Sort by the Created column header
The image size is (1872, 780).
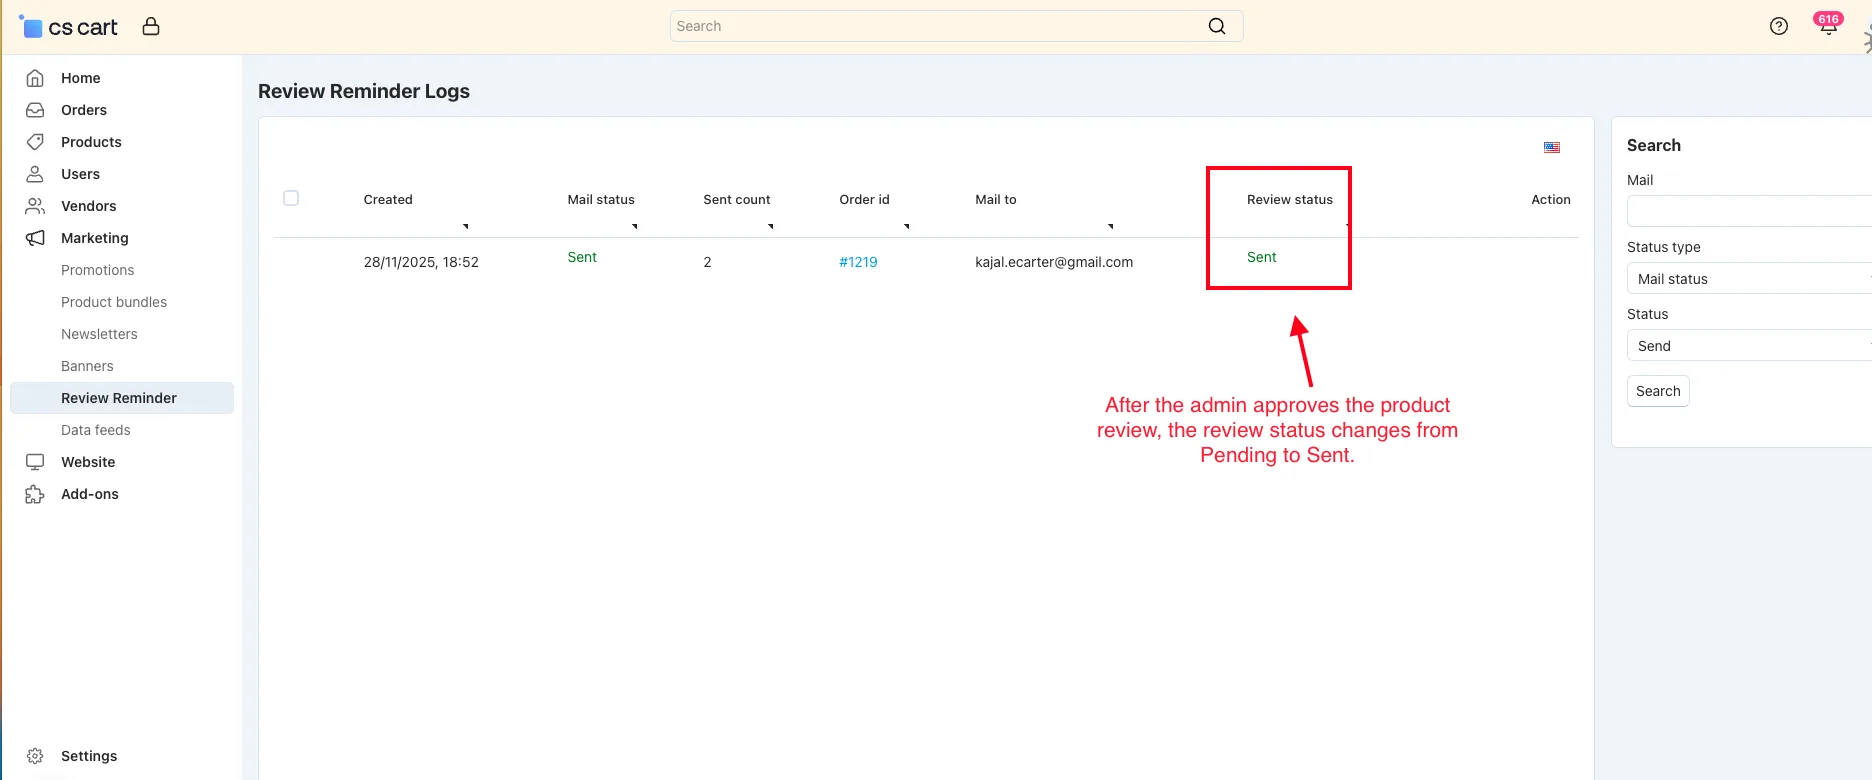(388, 200)
